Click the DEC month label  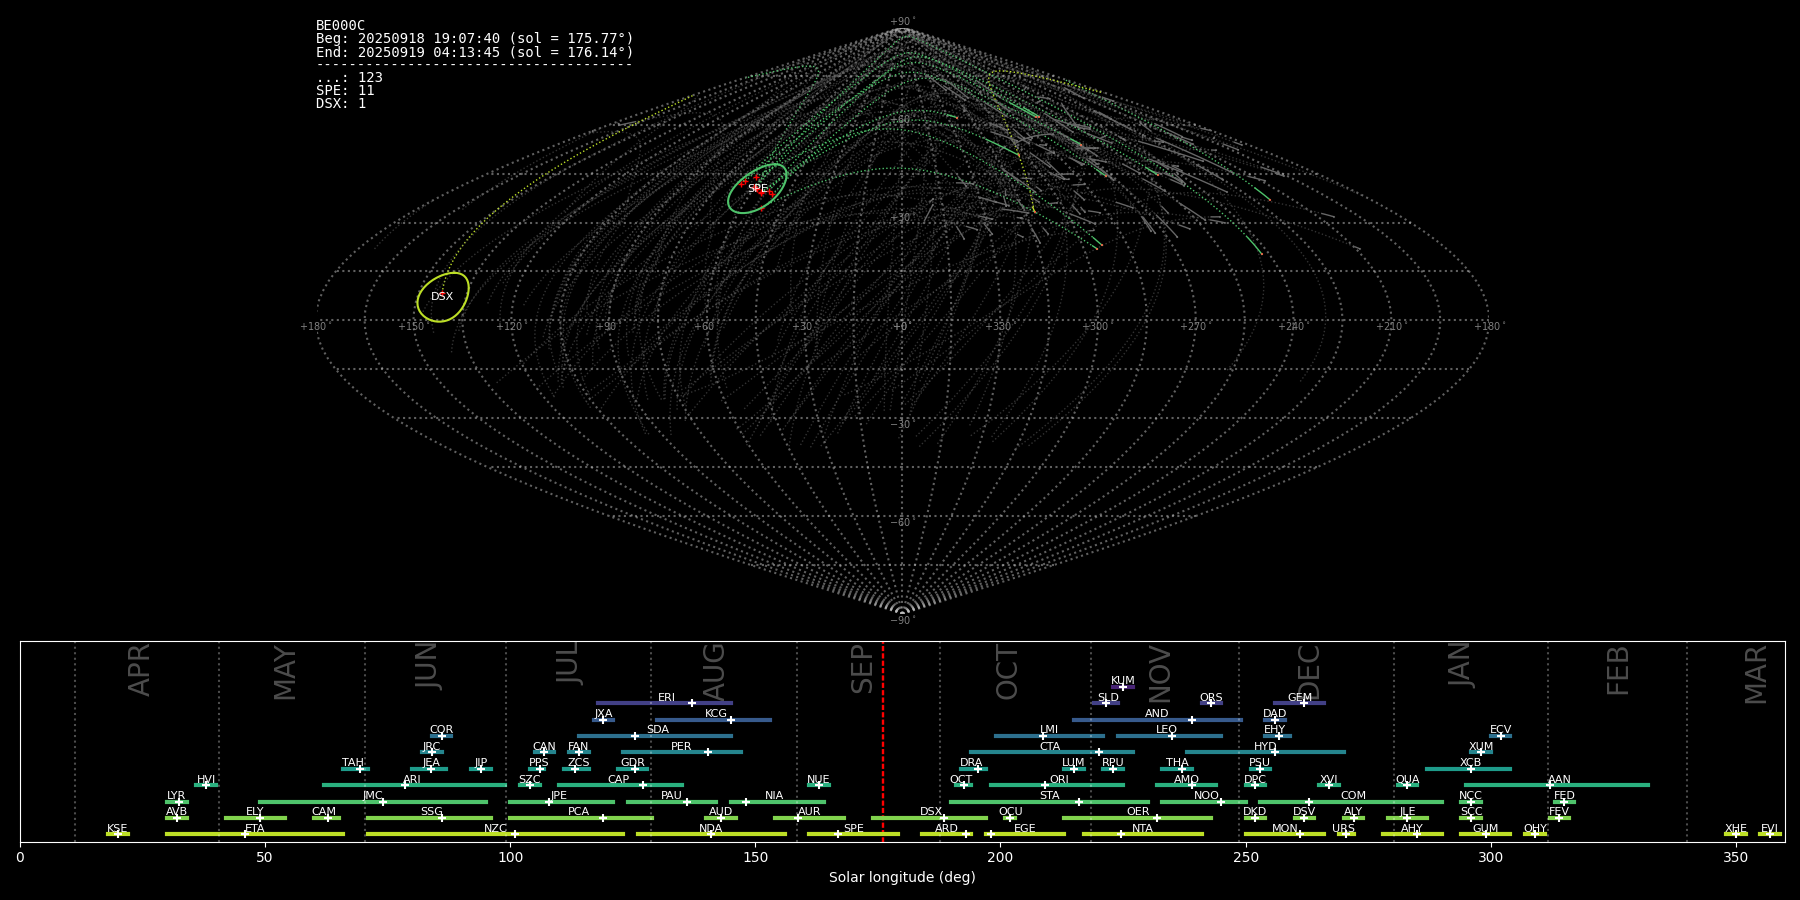(1309, 672)
